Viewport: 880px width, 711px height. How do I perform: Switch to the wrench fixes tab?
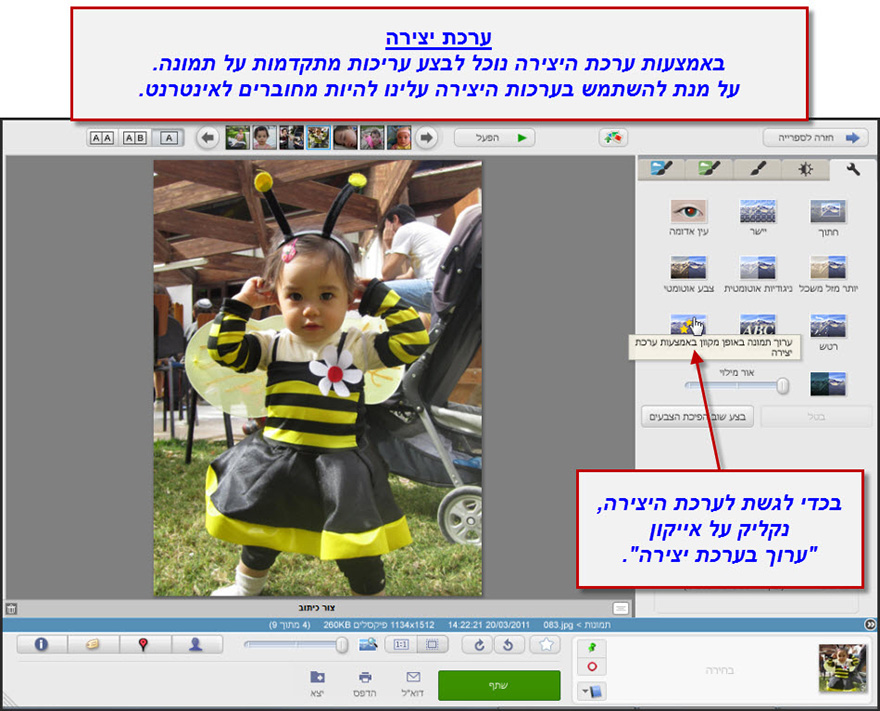click(x=853, y=170)
